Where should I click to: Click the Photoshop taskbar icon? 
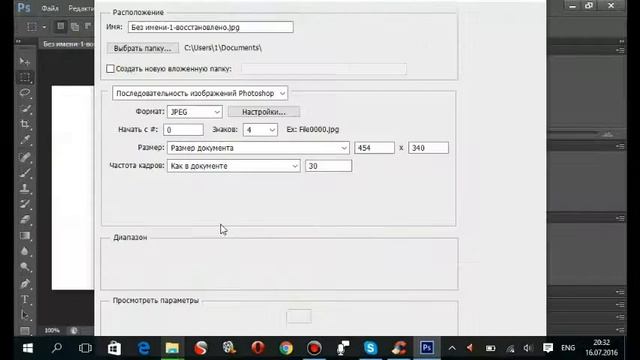pos(427,348)
